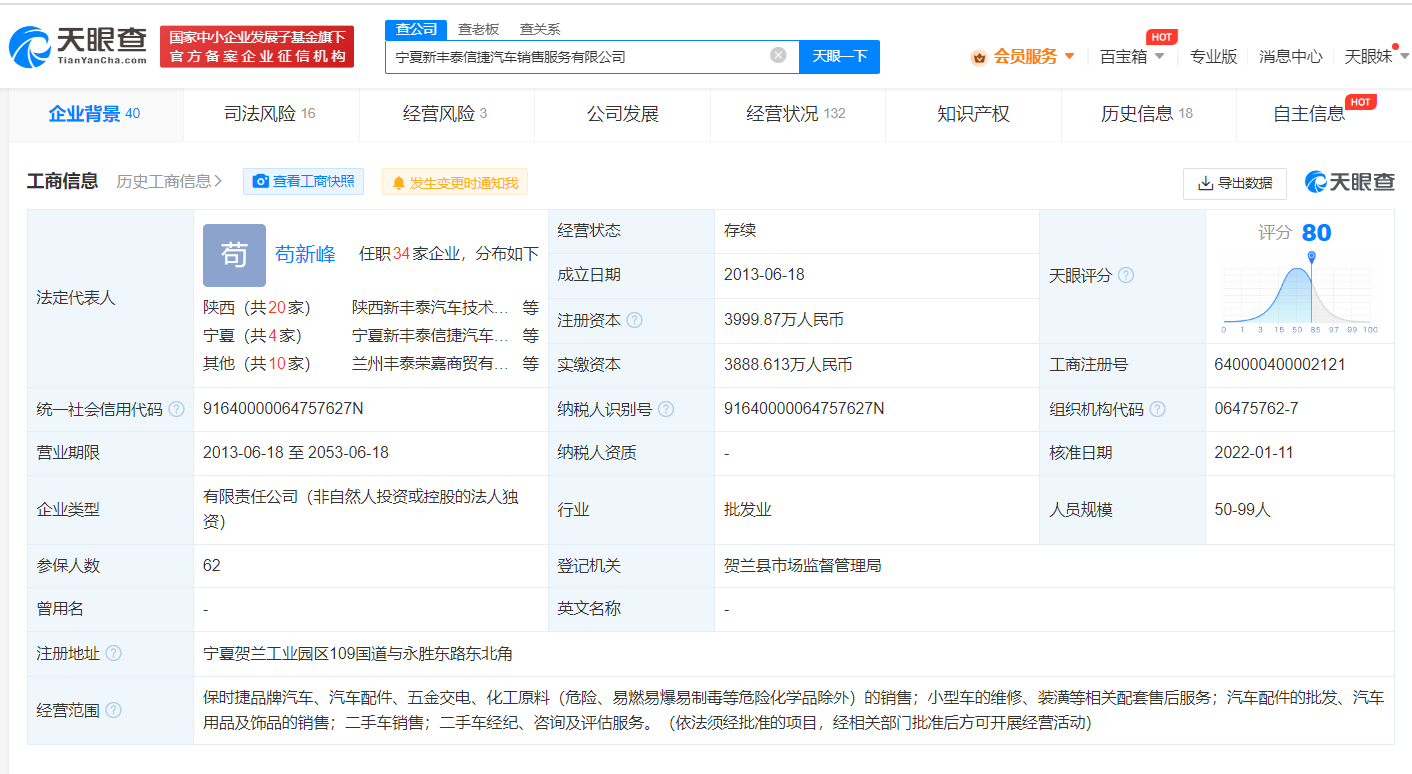Clear the search box with the X icon
1412x774 pixels.
pyautogui.click(x=778, y=56)
